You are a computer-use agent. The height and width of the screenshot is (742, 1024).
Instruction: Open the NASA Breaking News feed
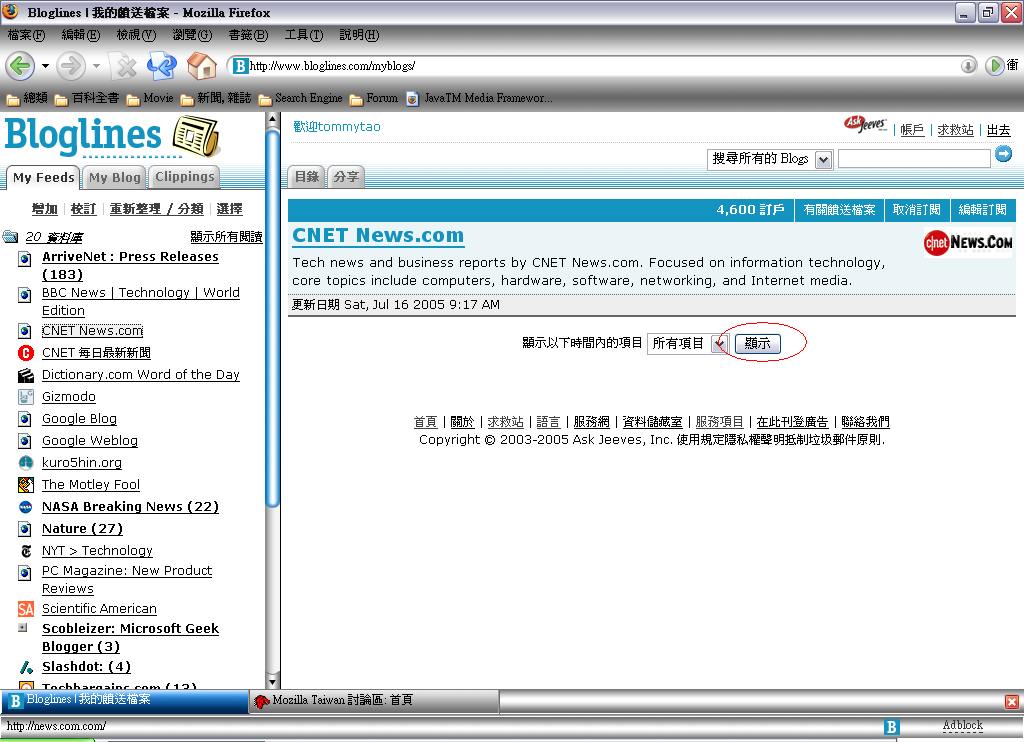pyautogui.click(x=130, y=507)
